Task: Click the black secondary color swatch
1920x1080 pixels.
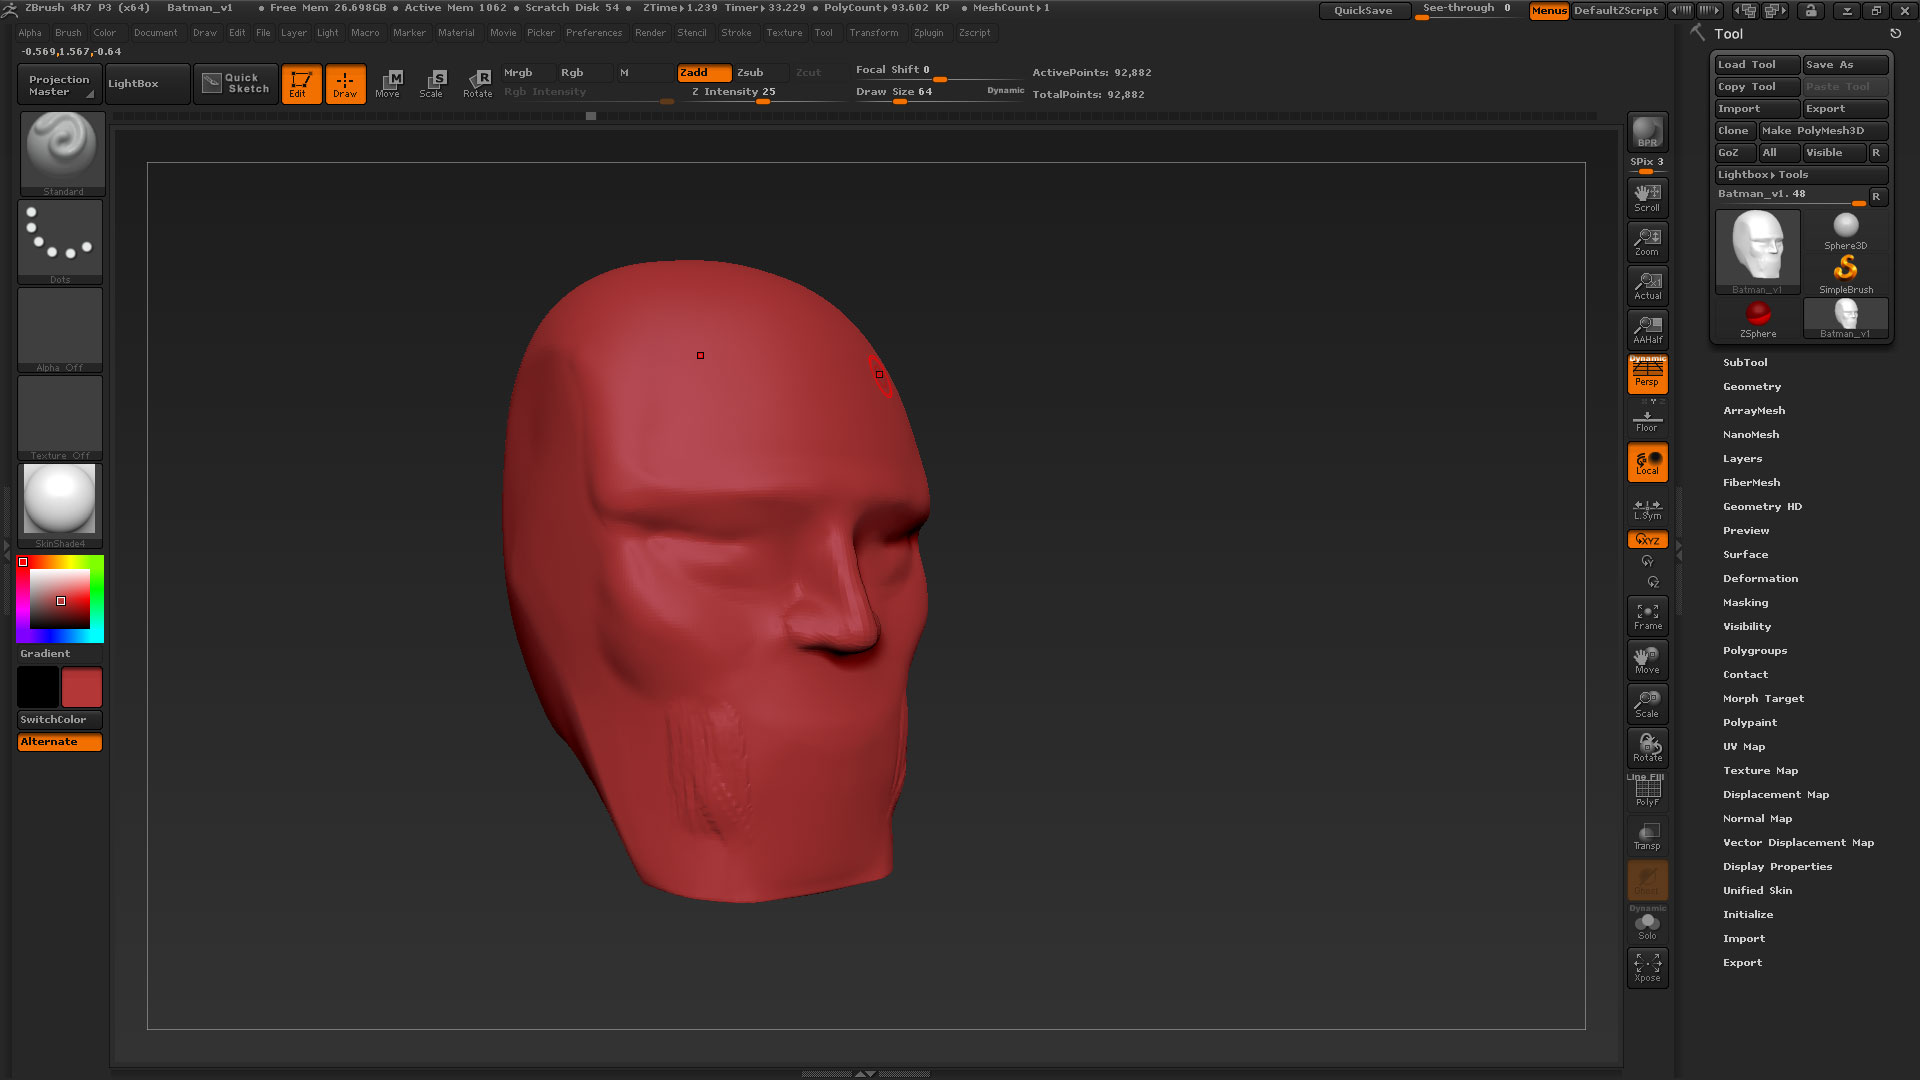Action: [x=38, y=688]
